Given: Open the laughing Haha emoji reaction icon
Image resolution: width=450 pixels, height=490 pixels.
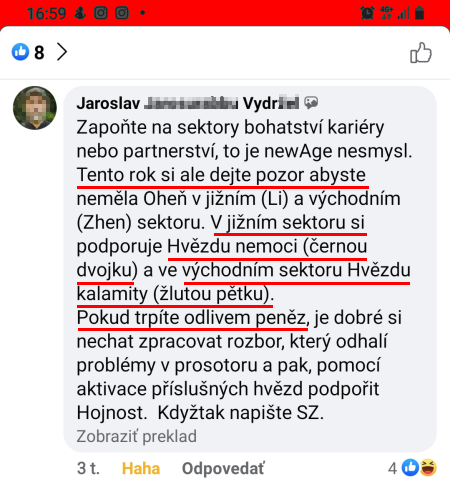Looking at the screenshot, I should pos(428,467).
